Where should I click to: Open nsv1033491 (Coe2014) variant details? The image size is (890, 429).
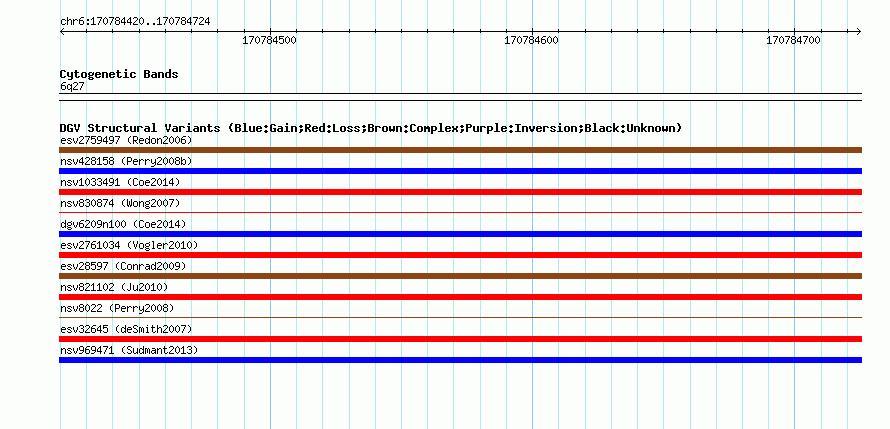tap(120, 182)
